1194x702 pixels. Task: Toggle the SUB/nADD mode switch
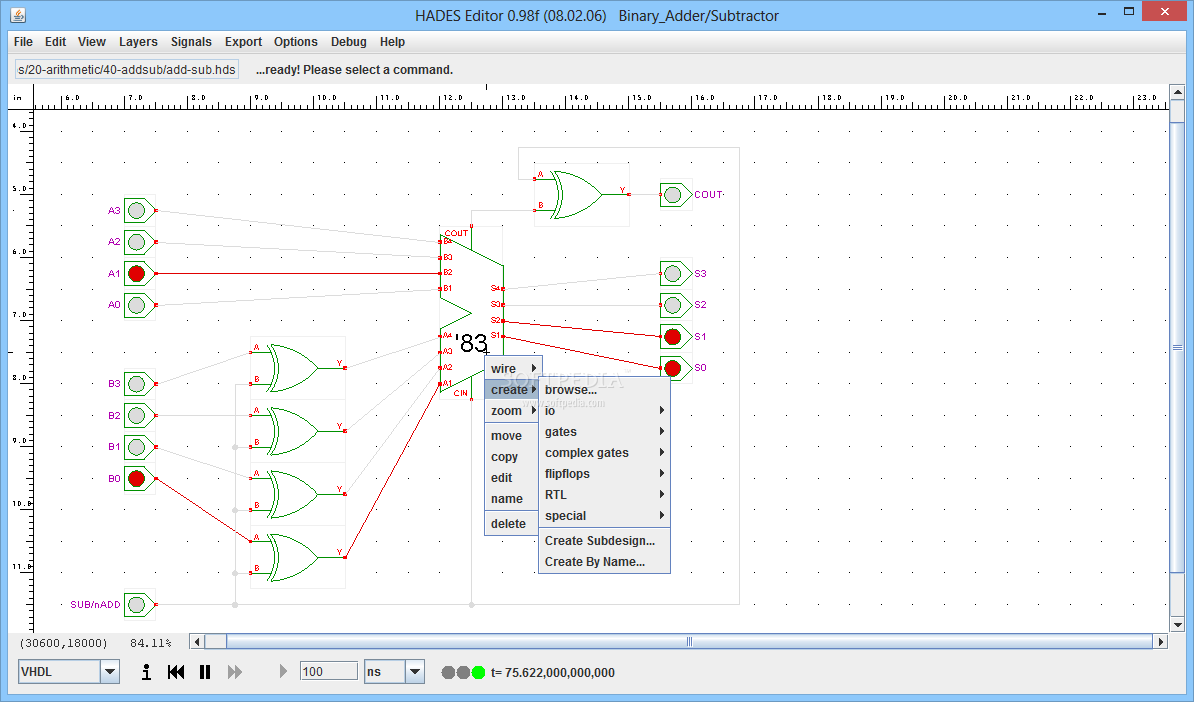(x=137, y=605)
